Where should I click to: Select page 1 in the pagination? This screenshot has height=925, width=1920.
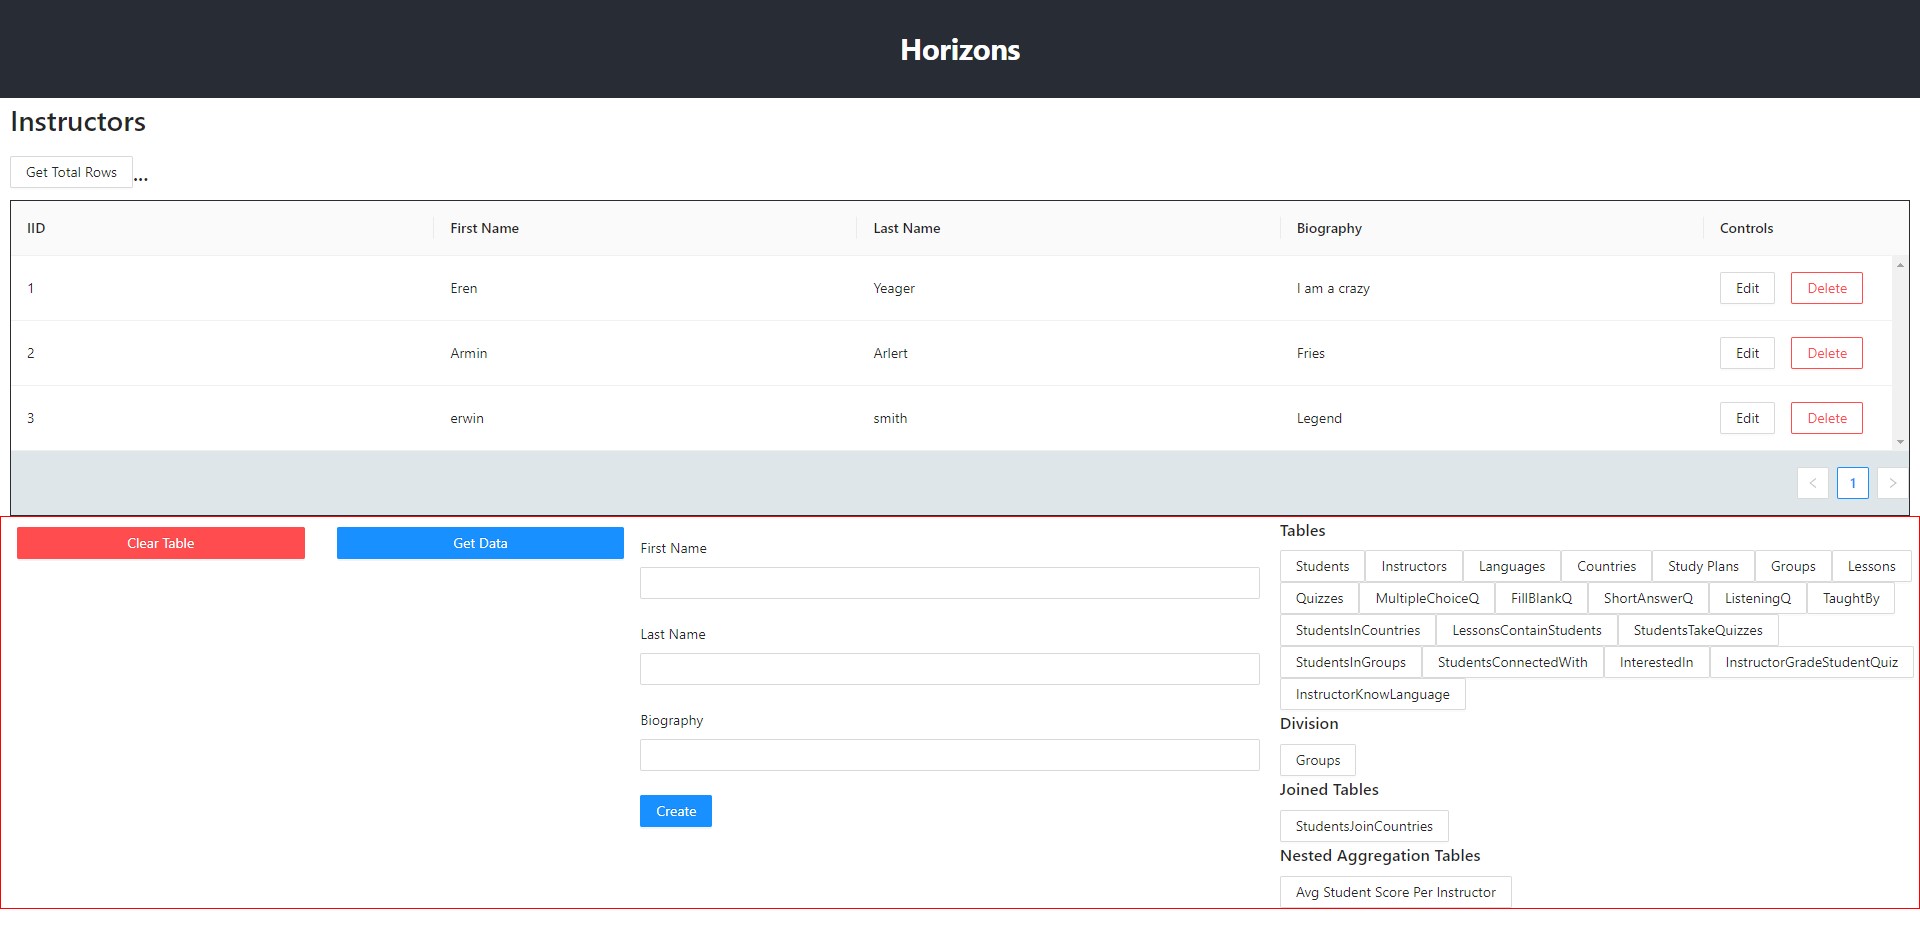pyautogui.click(x=1852, y=483)
